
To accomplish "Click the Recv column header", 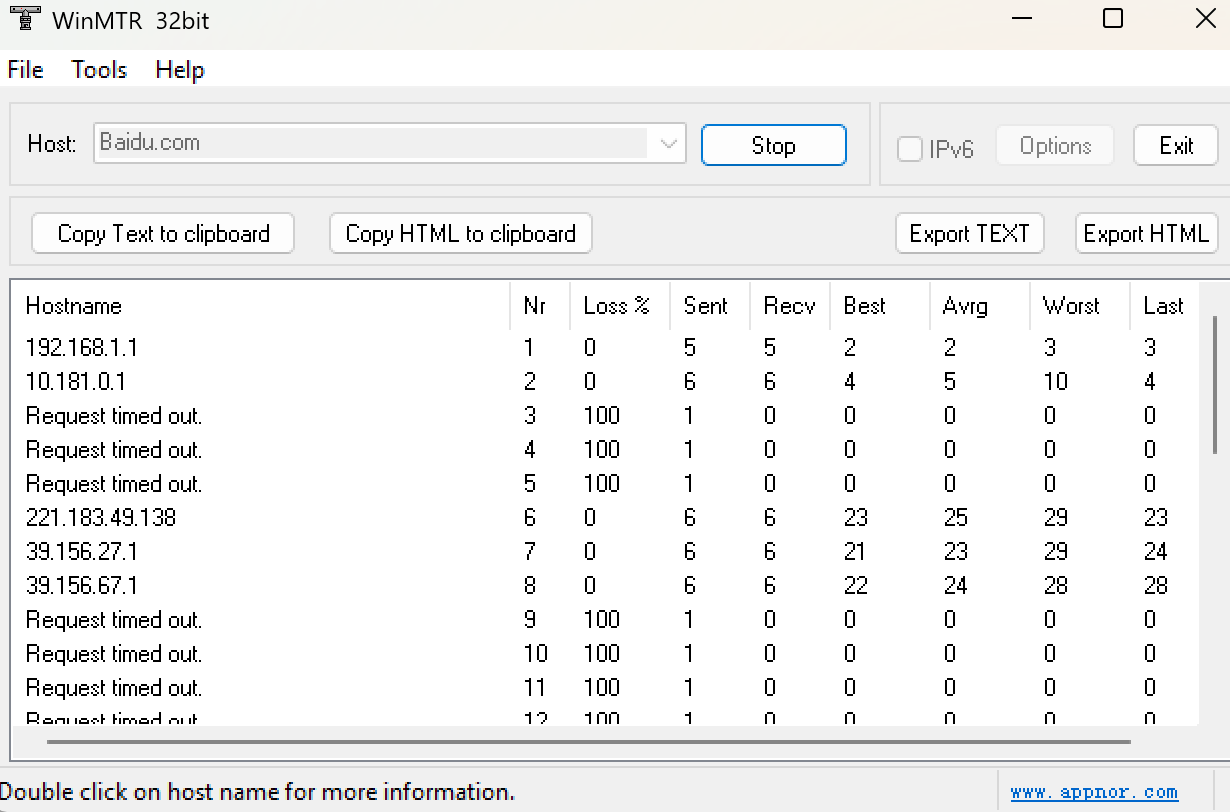I will click(x=790, y=306).
